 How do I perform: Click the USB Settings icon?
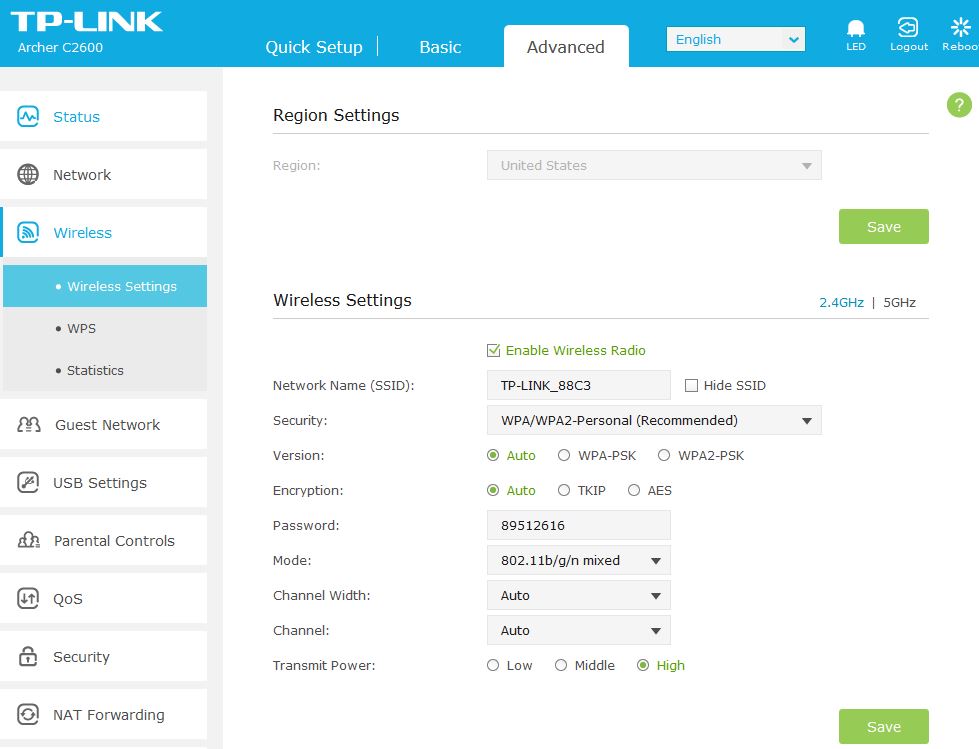(x=27, y=482)
